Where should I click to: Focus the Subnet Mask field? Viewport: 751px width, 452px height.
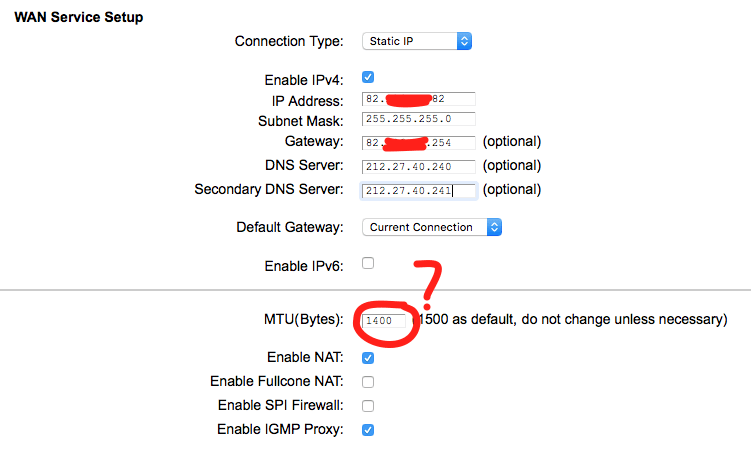[418, 119]
